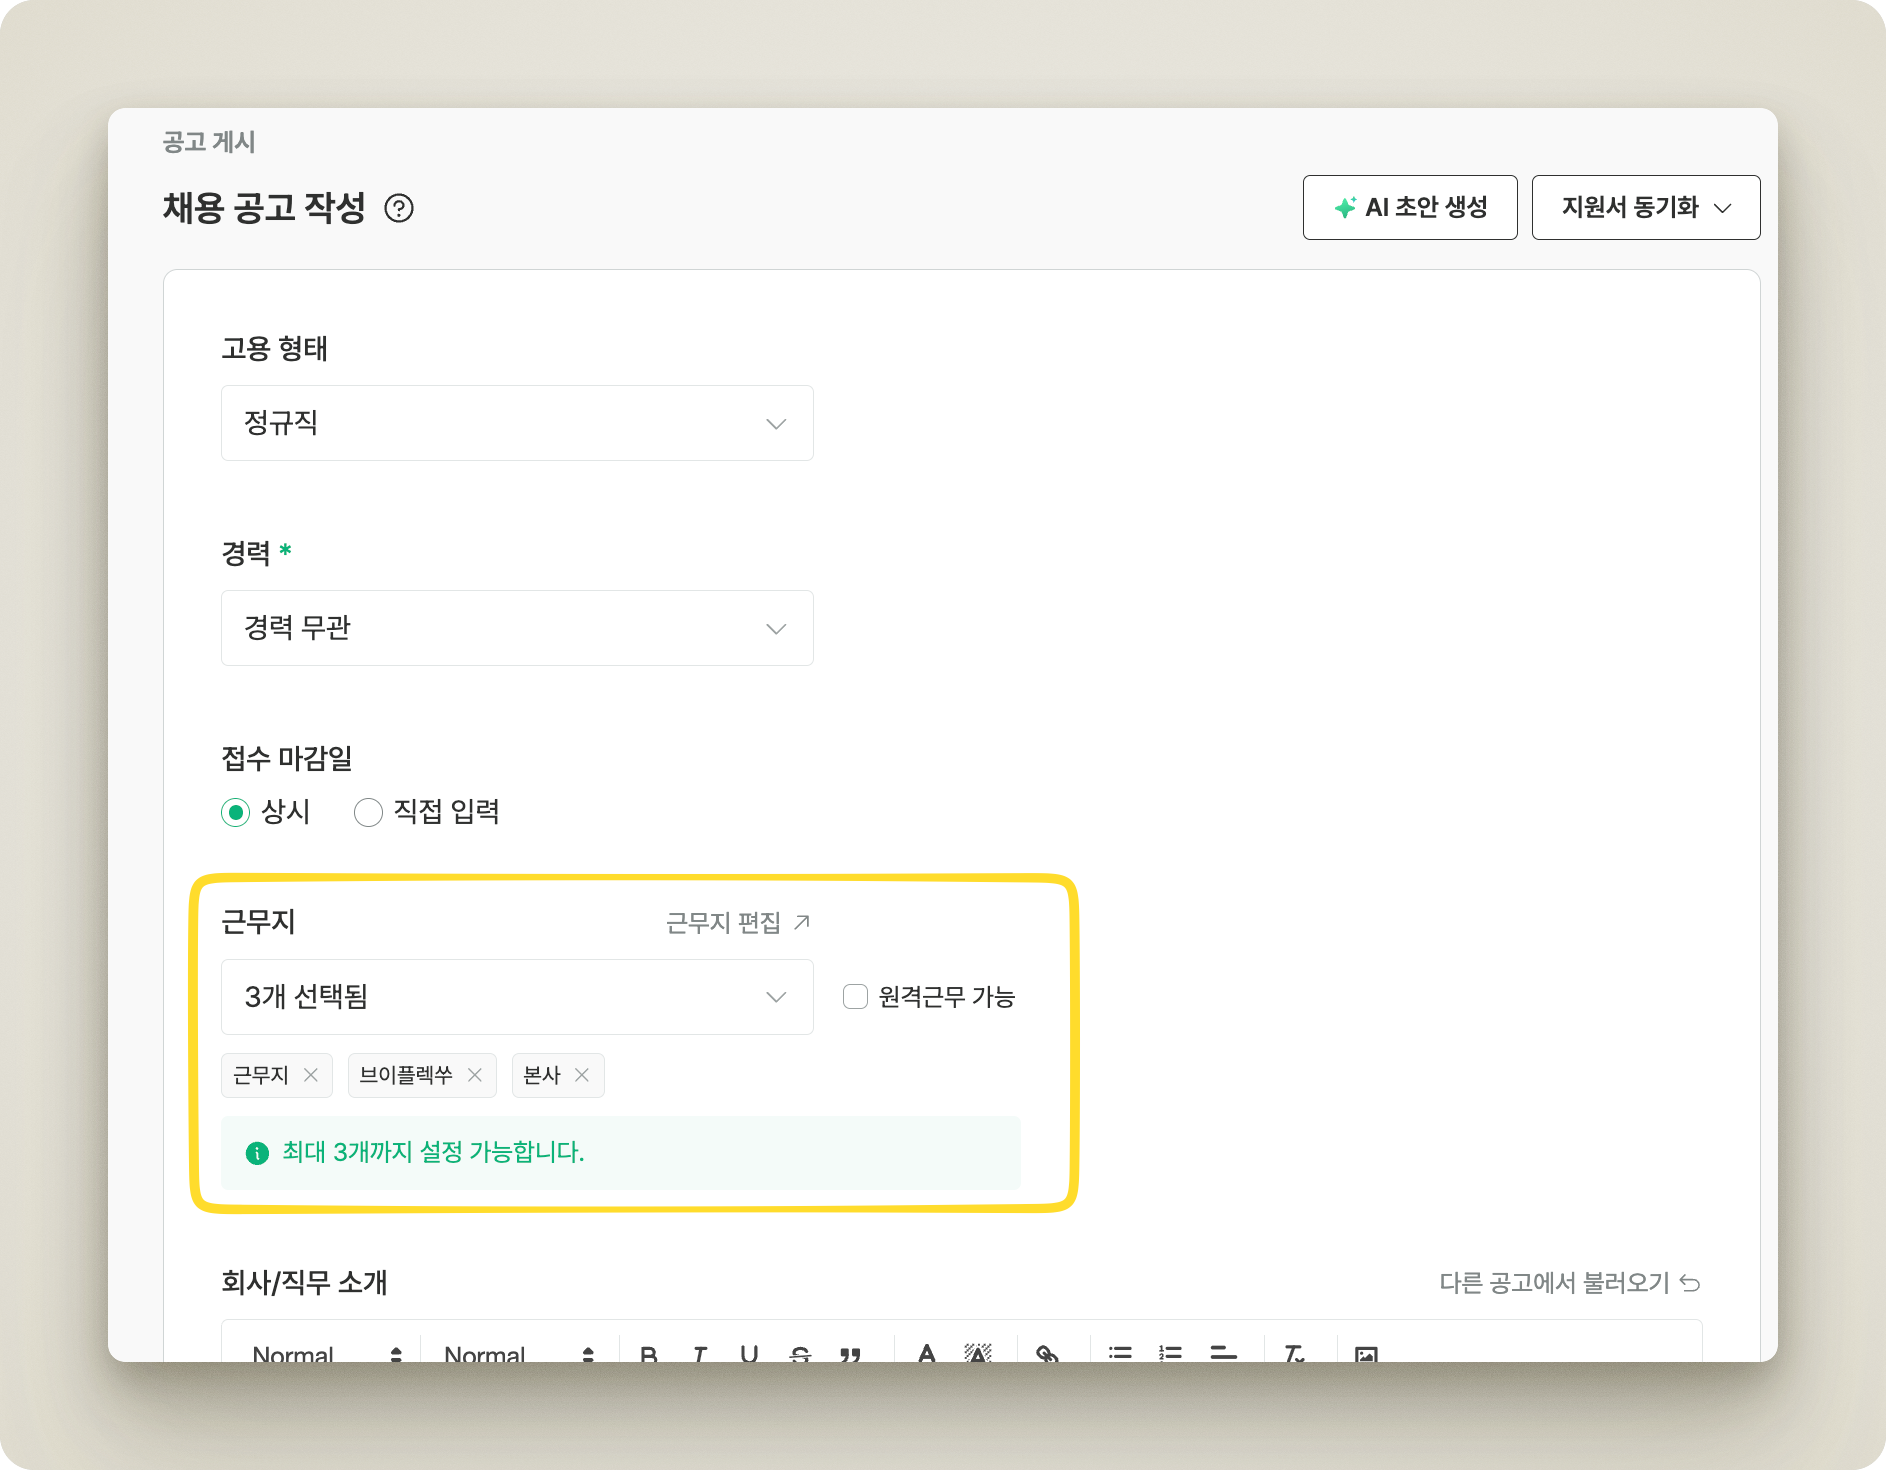Click the text color icon

pos(927,1354)
